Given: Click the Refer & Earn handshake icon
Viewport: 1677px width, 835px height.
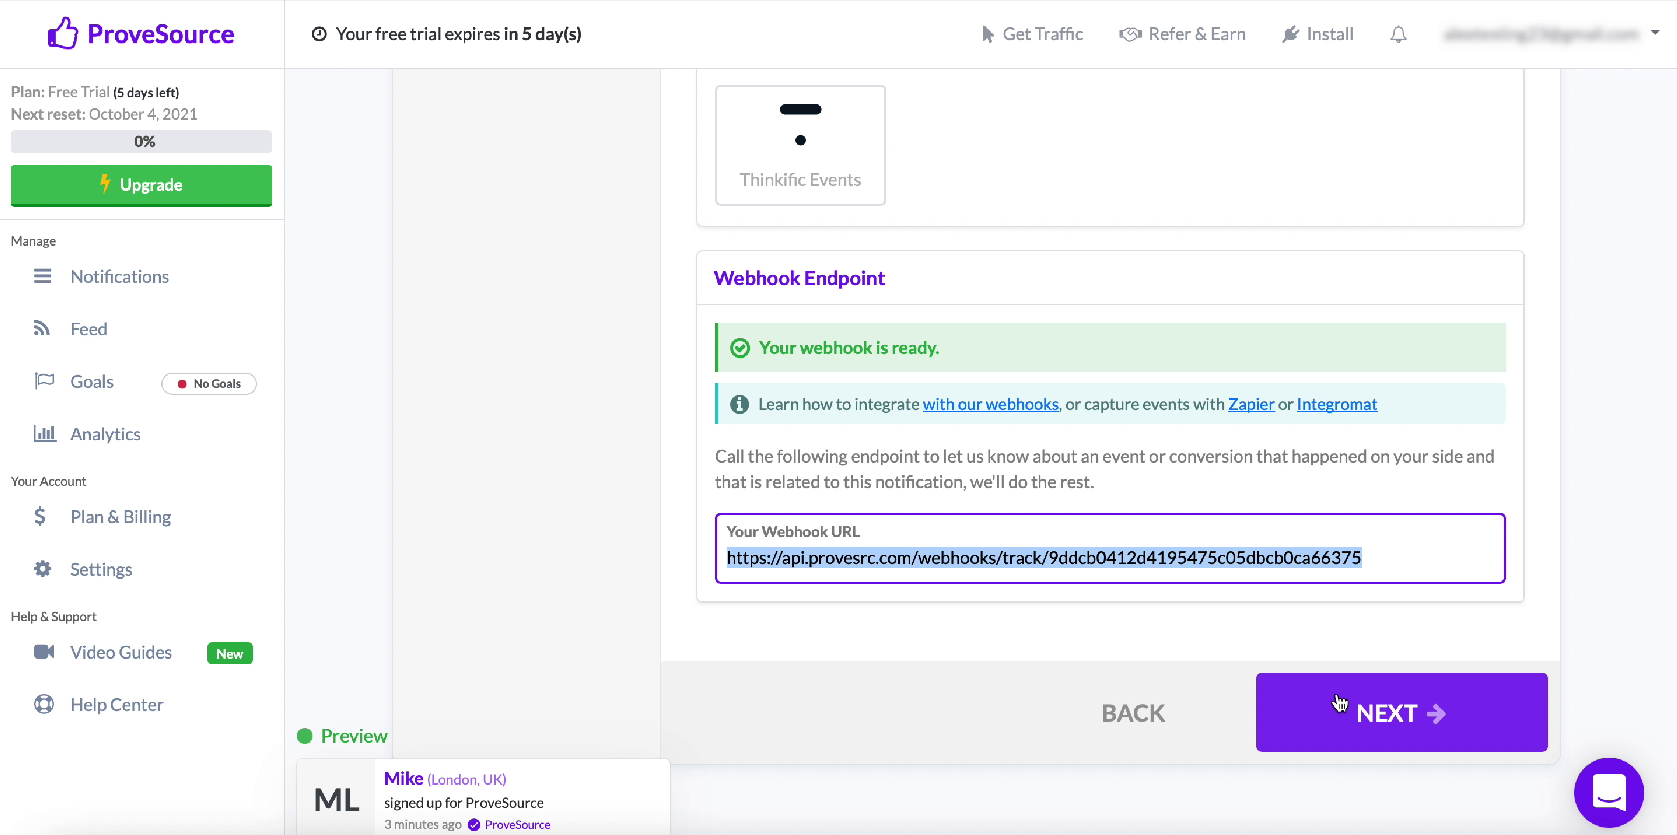Looking at the screenshot, I should point(1130,34).
